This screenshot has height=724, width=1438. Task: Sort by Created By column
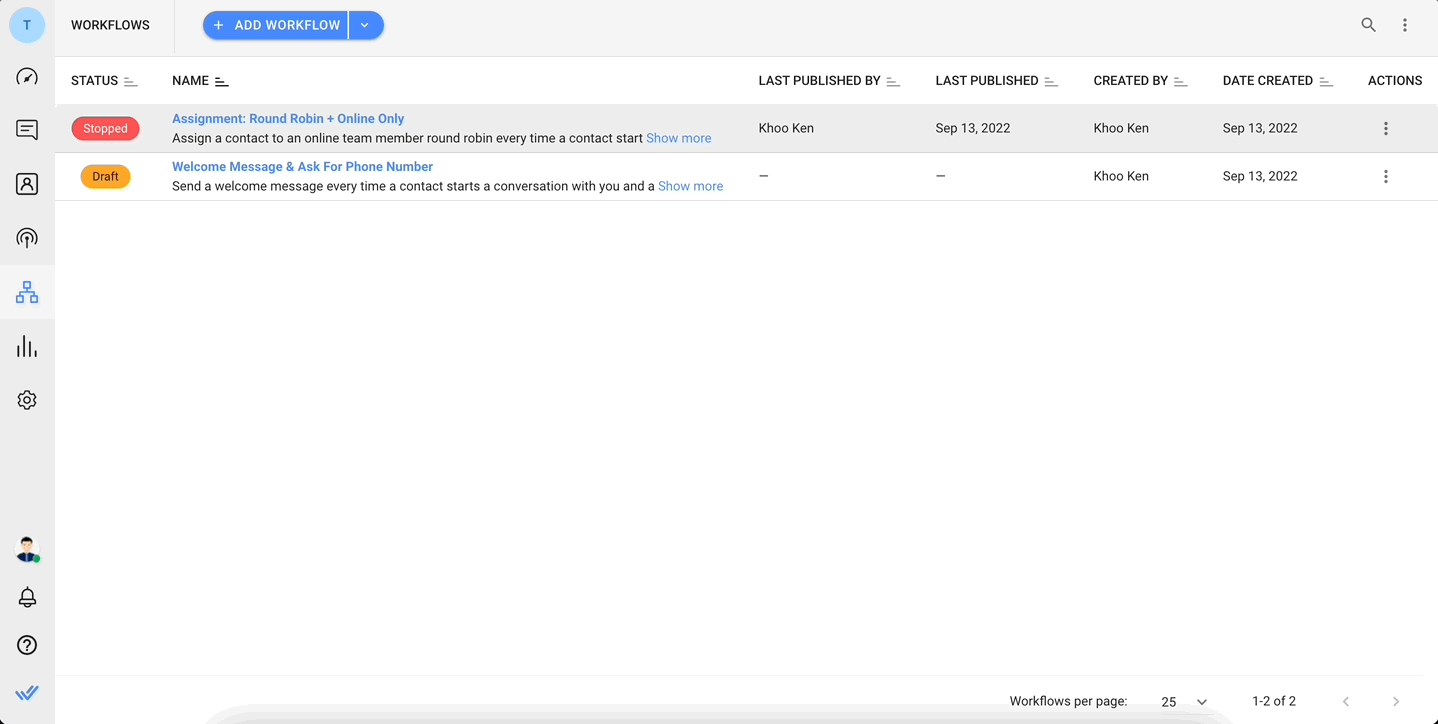1181,81
